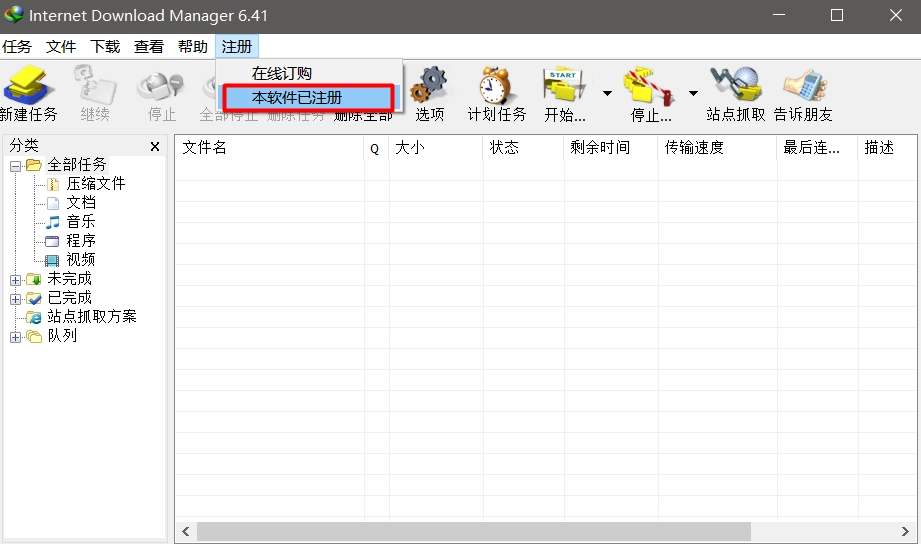The height and width of the screenshot is (544, 921).
Task: Minimize the Internet Download Manager window
Action: [779, 15]
